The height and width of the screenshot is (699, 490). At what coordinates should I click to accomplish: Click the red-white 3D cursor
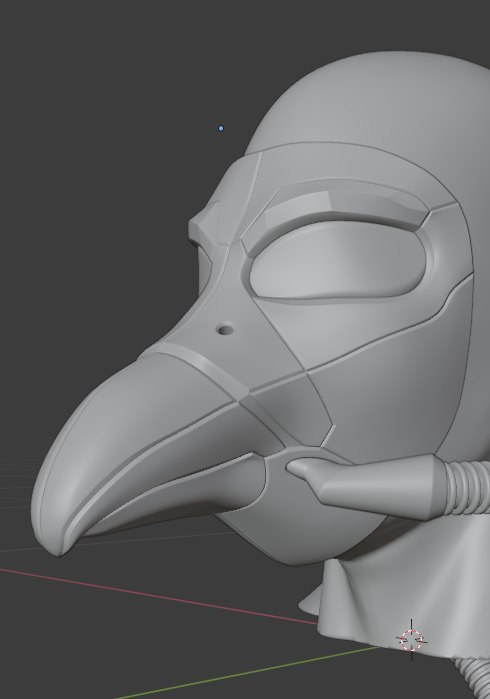pos(411,640)
